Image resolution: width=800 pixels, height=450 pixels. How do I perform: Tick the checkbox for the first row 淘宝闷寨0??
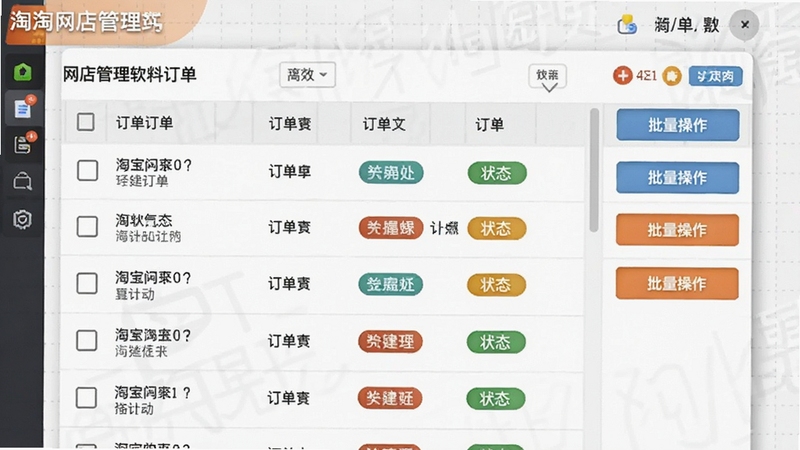pos(87,170)
